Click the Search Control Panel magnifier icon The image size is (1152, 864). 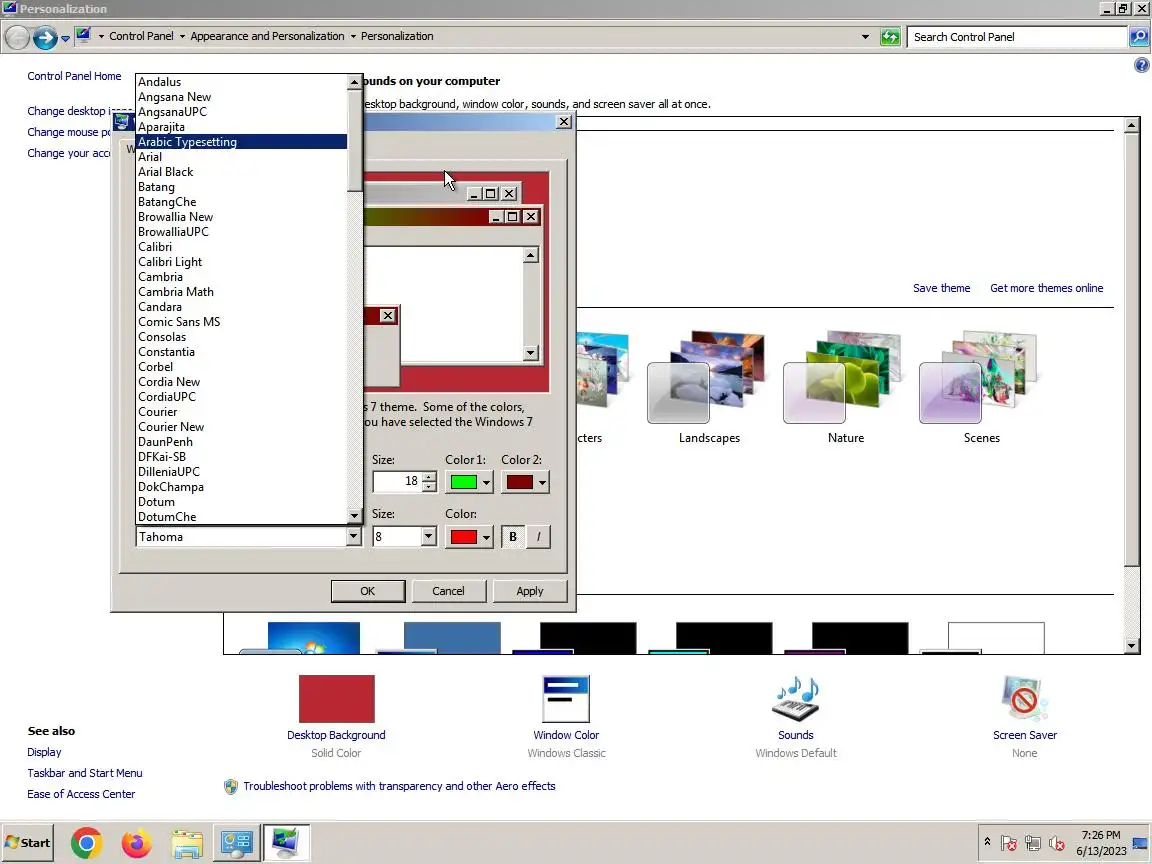[x=1139, y=37]
